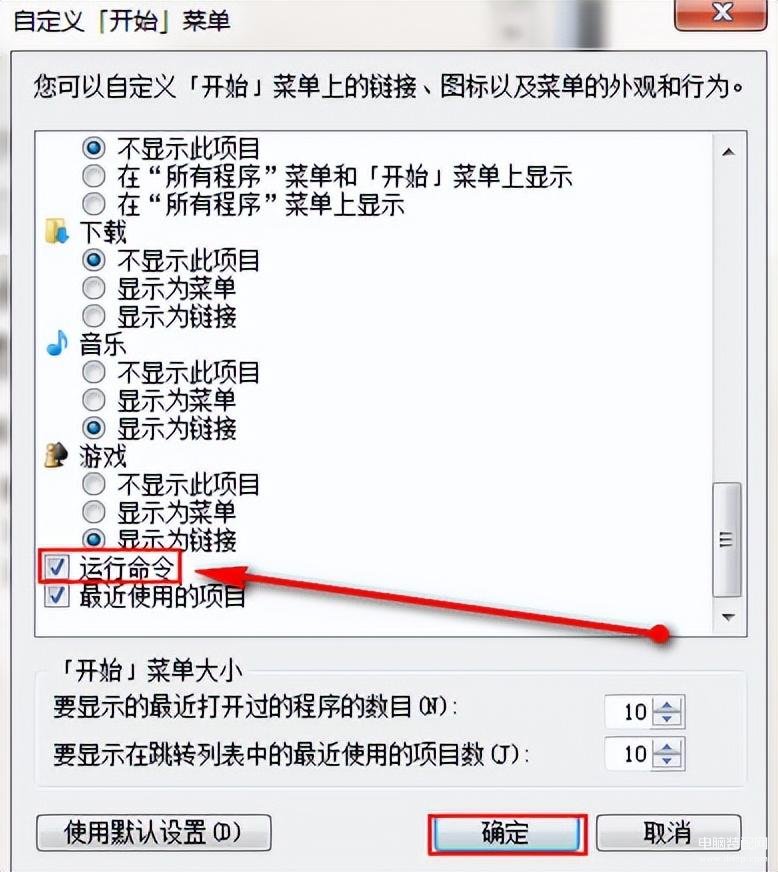Decrease jump list items count
This screenshot has height=872, width=778.
[x=667, y=761]
